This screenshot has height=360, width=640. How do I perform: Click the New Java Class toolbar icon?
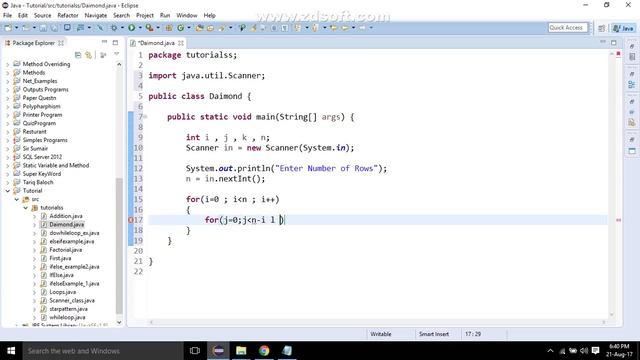pos(180,28)
